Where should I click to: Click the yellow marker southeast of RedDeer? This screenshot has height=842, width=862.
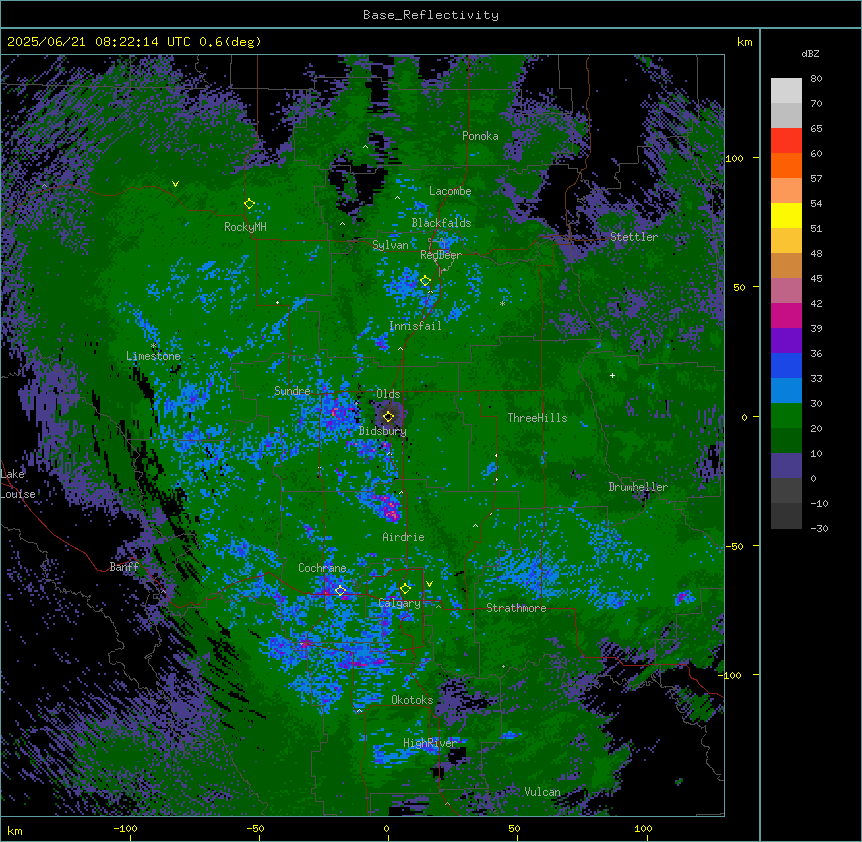point(425,281)
